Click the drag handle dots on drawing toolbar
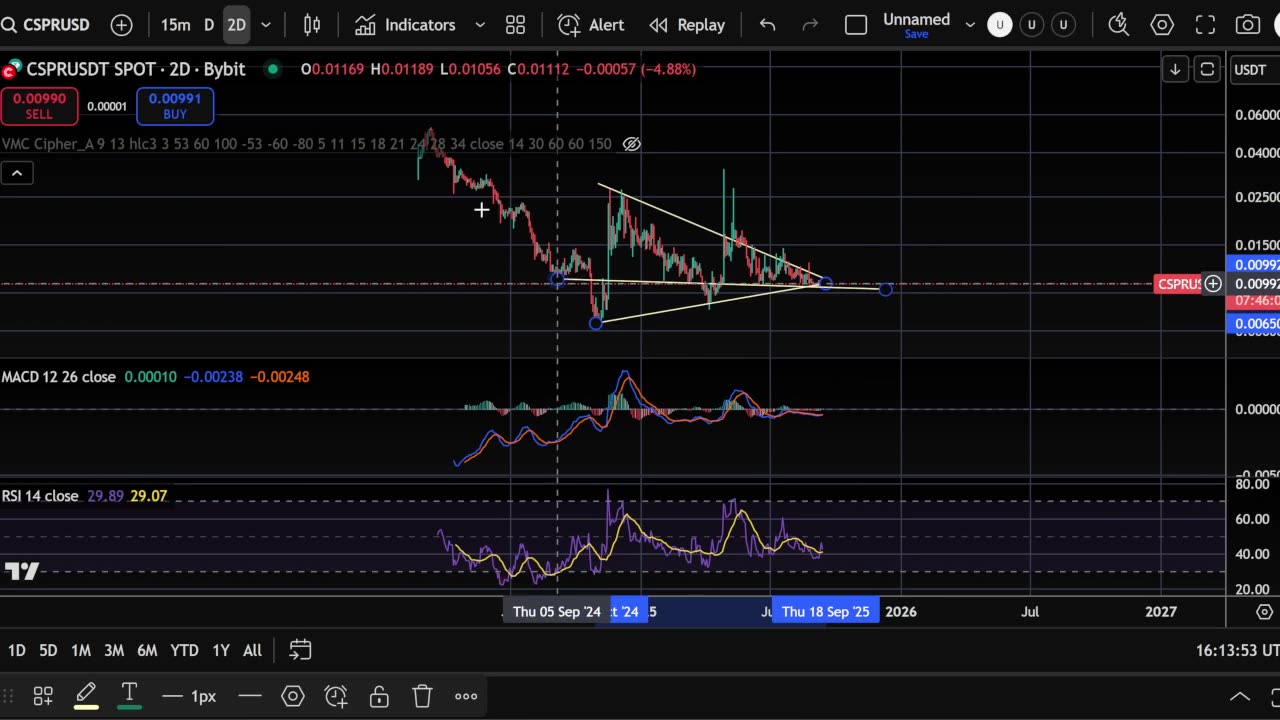This screenshot has height=720, width=1280. pyautogui.click(x=8, y=696)
